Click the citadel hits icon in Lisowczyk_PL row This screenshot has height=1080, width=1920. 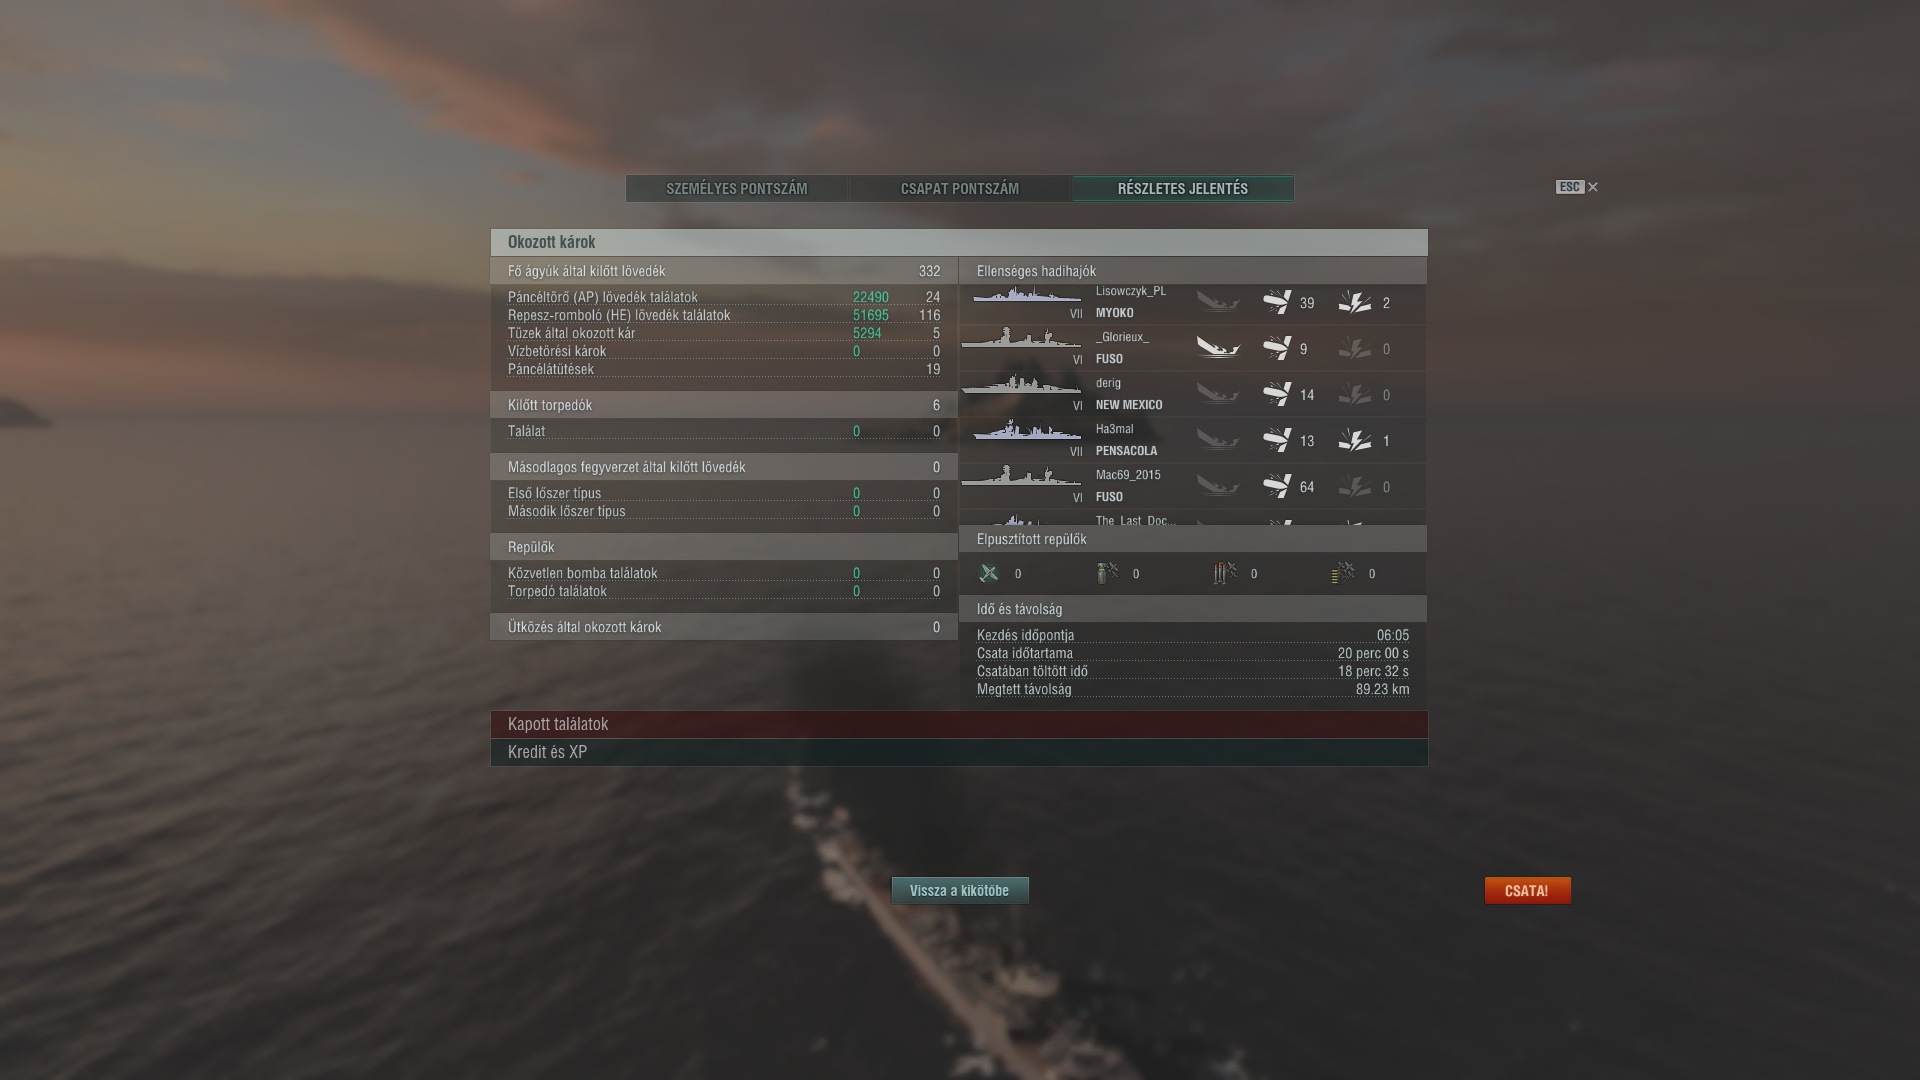click(x=1355, y=302)
